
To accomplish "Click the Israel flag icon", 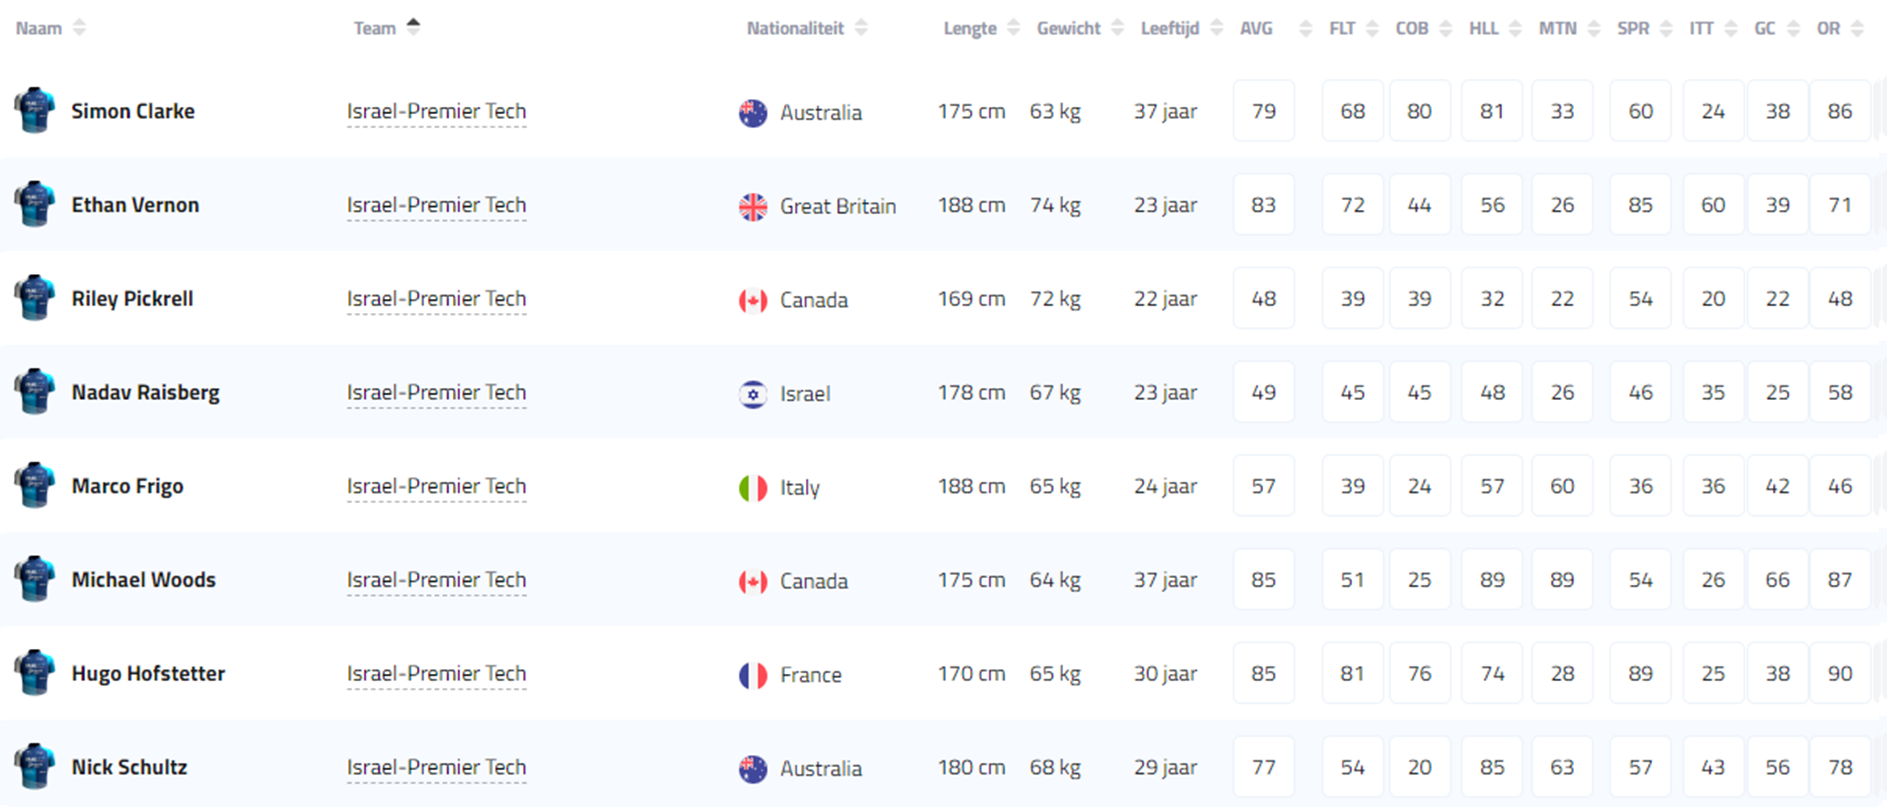I will pyautogui.click(x=753, y=394).
